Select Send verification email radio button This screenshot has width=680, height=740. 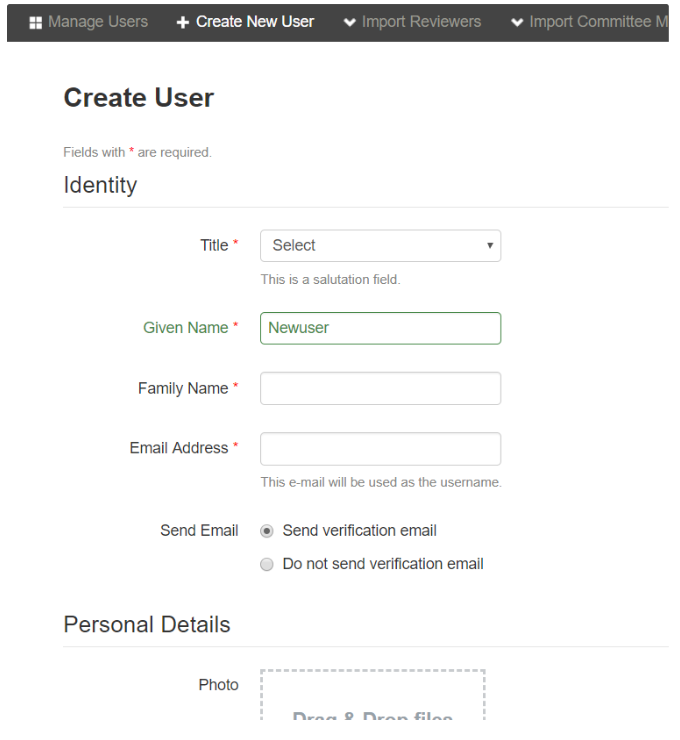[x=267, y=531]
